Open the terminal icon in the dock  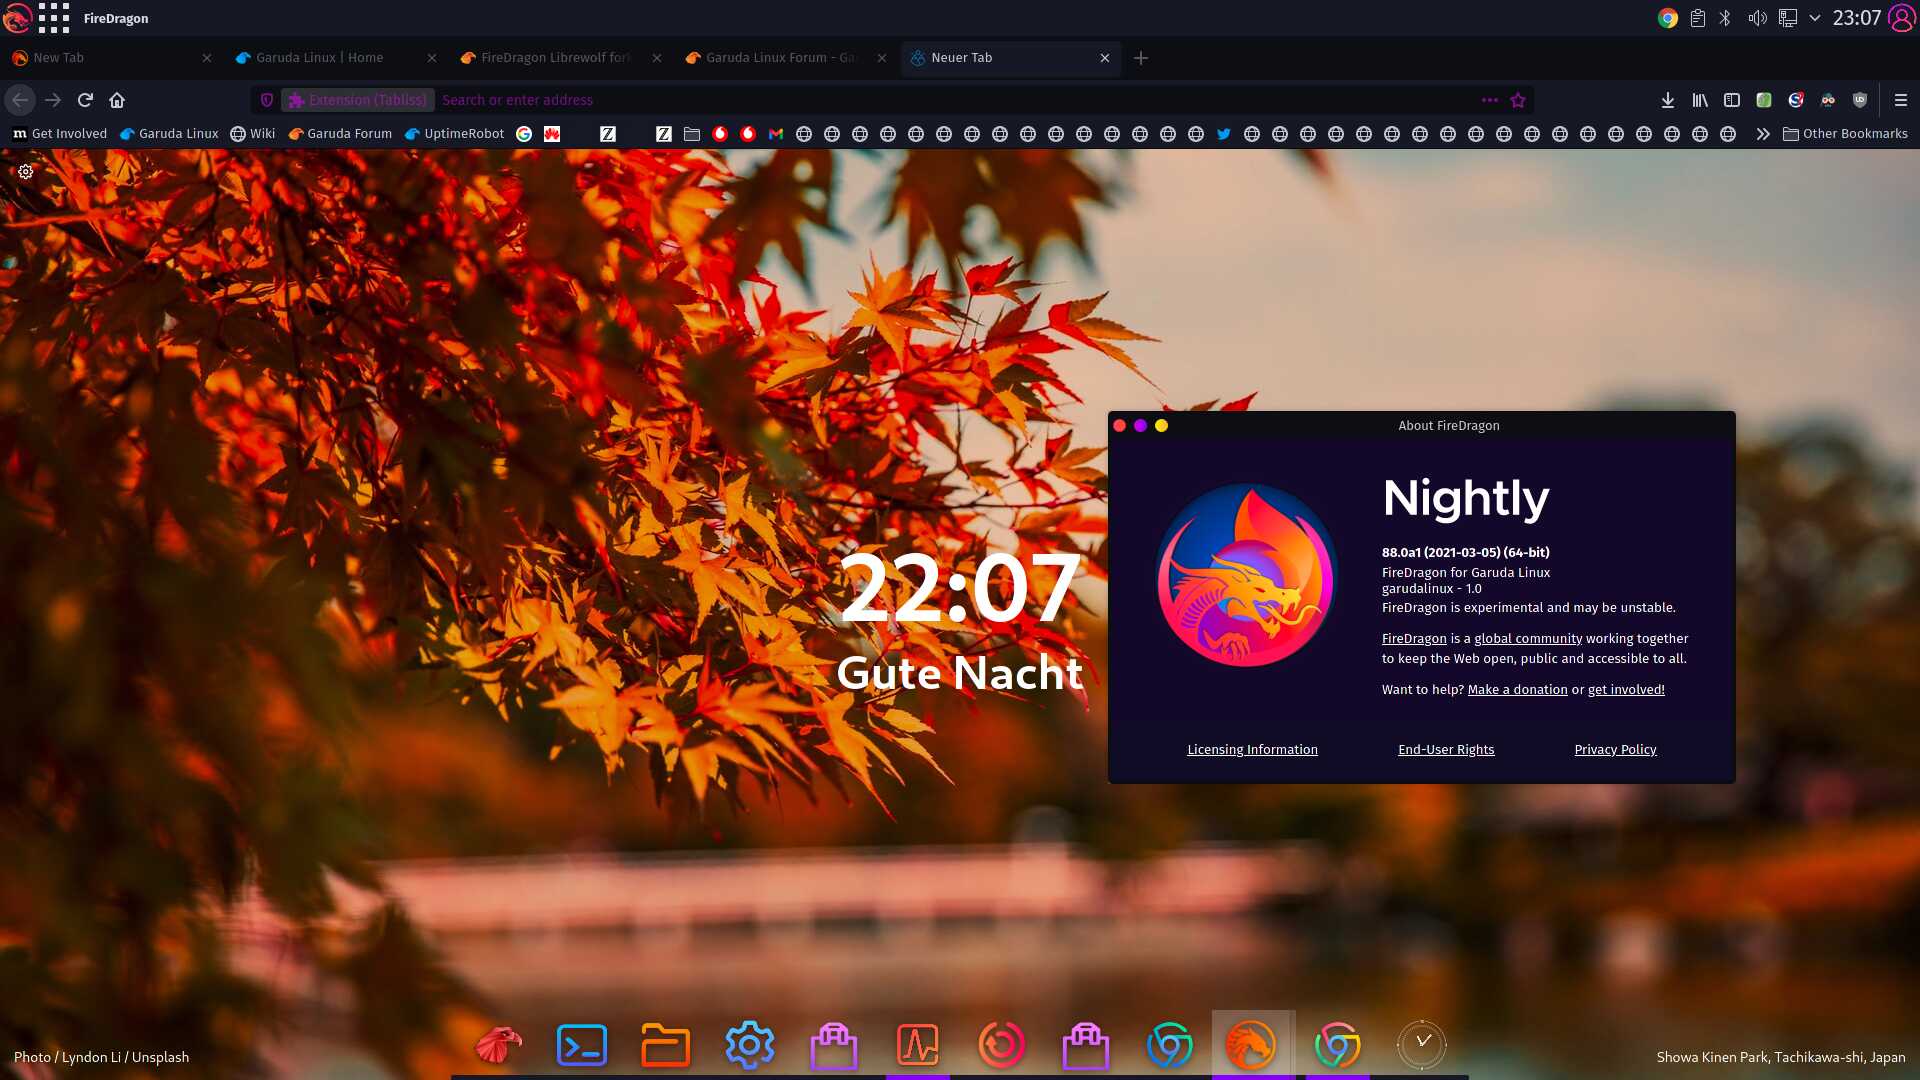pyautogui.click(x=581, y=1046)
